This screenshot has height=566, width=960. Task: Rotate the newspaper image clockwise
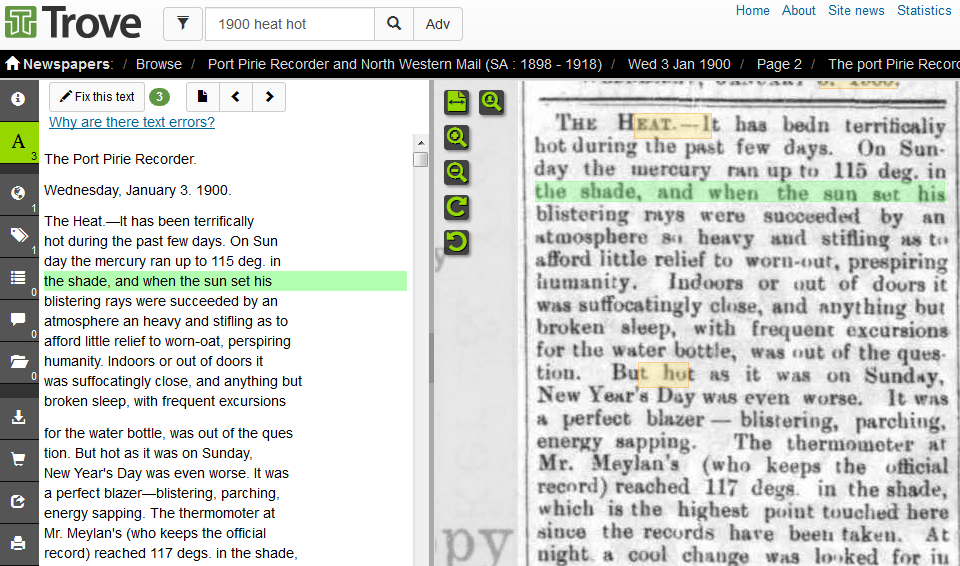(x=456, y=207)
